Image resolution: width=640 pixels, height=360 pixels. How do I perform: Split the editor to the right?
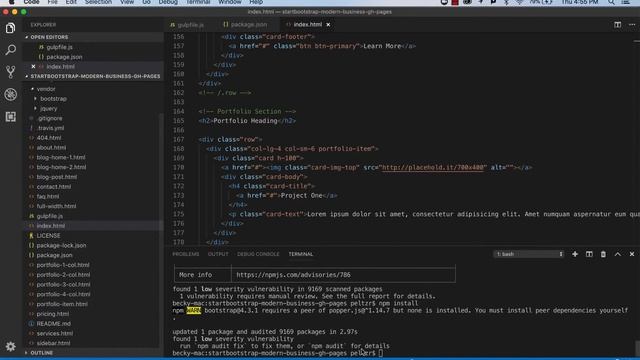click(617, 25)
